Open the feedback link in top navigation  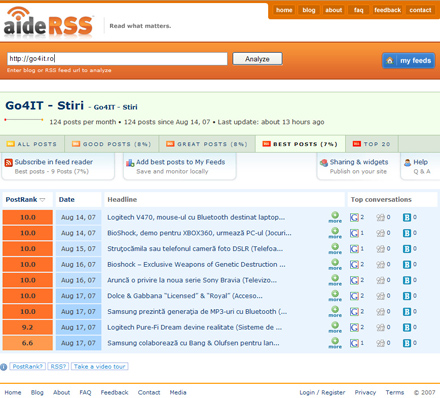pos(387,10)
